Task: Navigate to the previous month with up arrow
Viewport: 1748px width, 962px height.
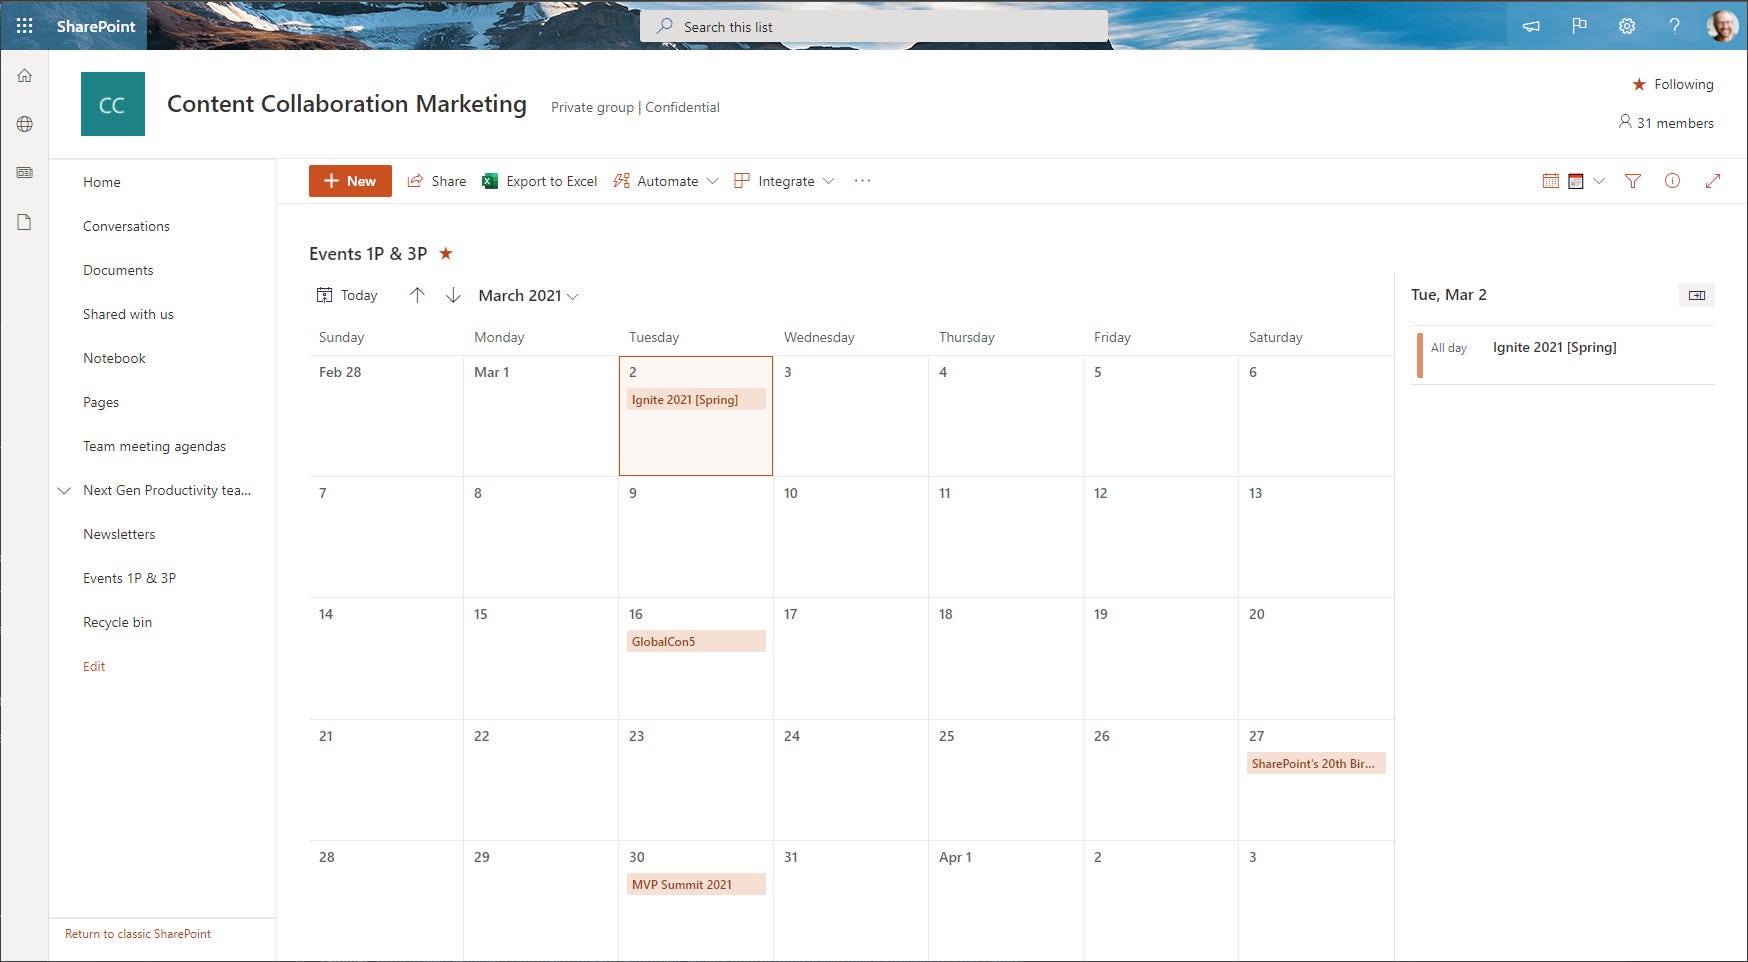Action: pos(418,295)
